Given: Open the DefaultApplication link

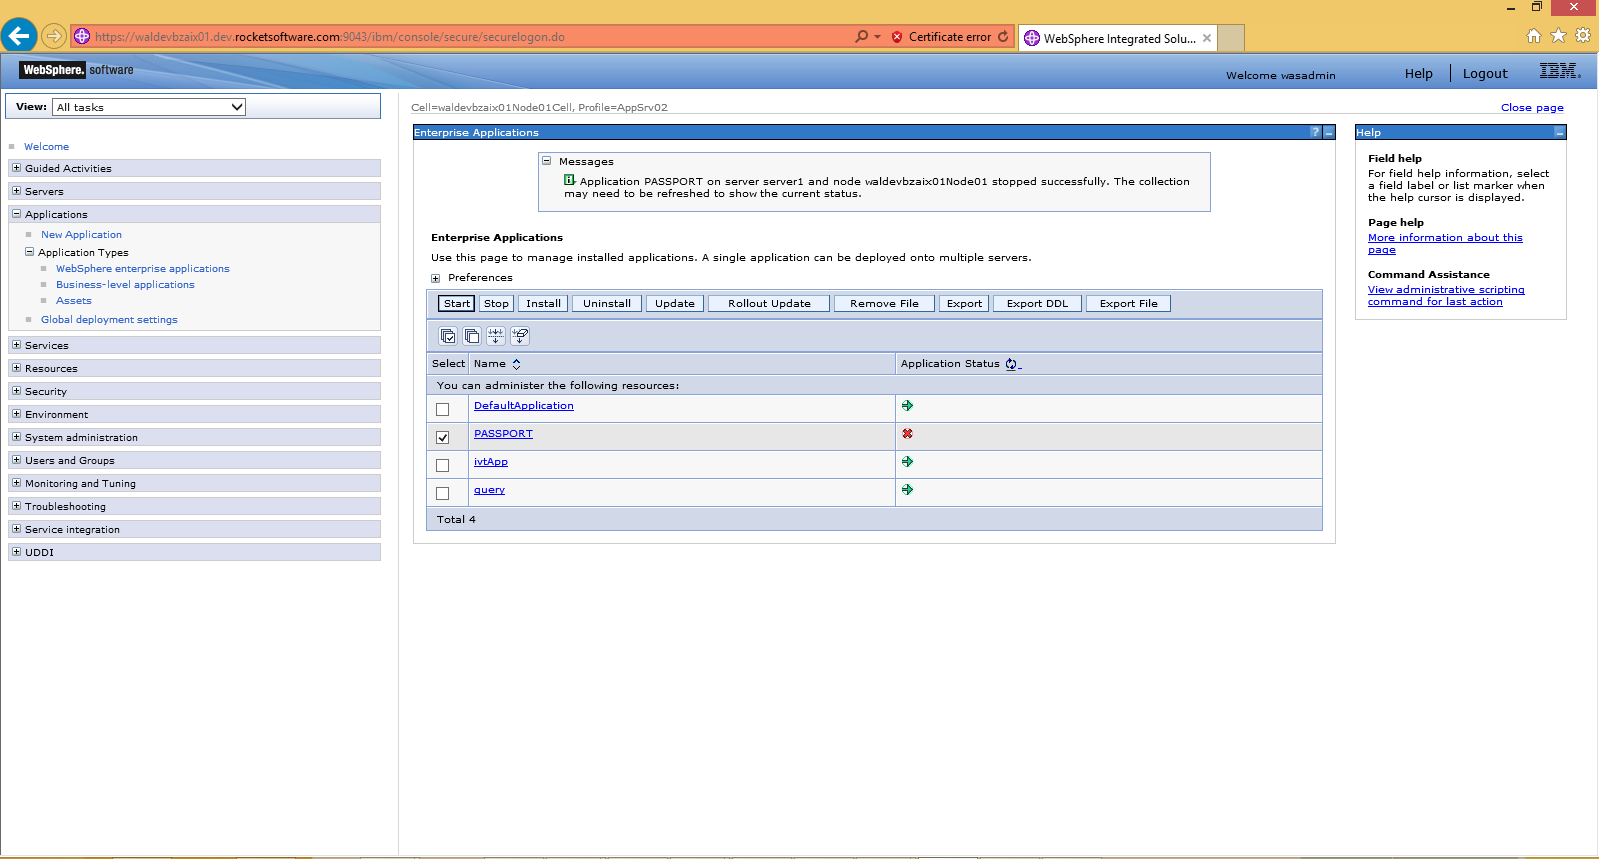Looking at the screenshot, I should coord(524,406).
